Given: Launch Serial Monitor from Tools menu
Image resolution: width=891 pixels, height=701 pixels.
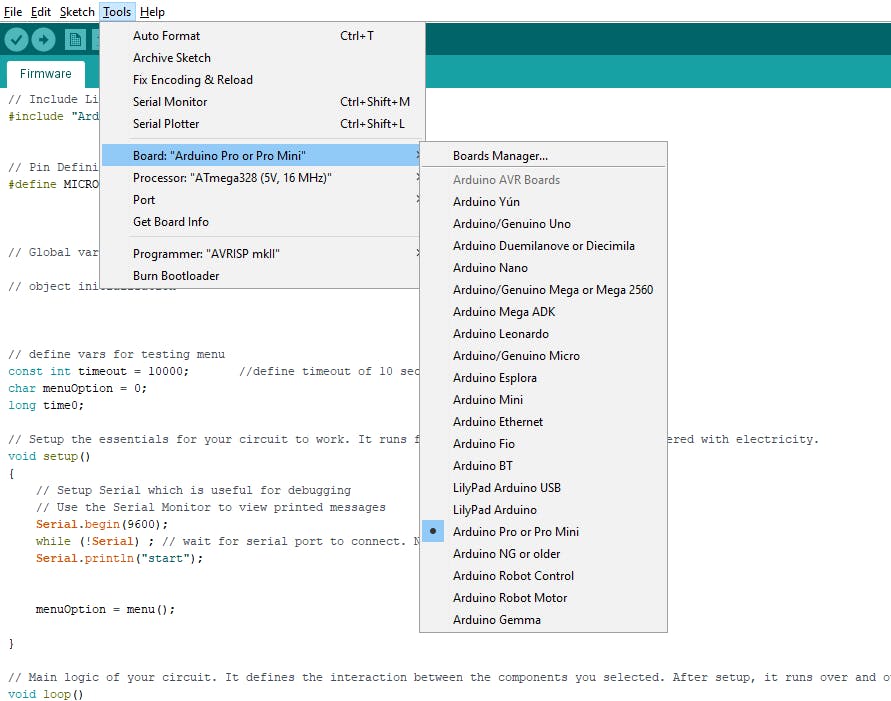Looking at the screenshot, I should (170, 102).
